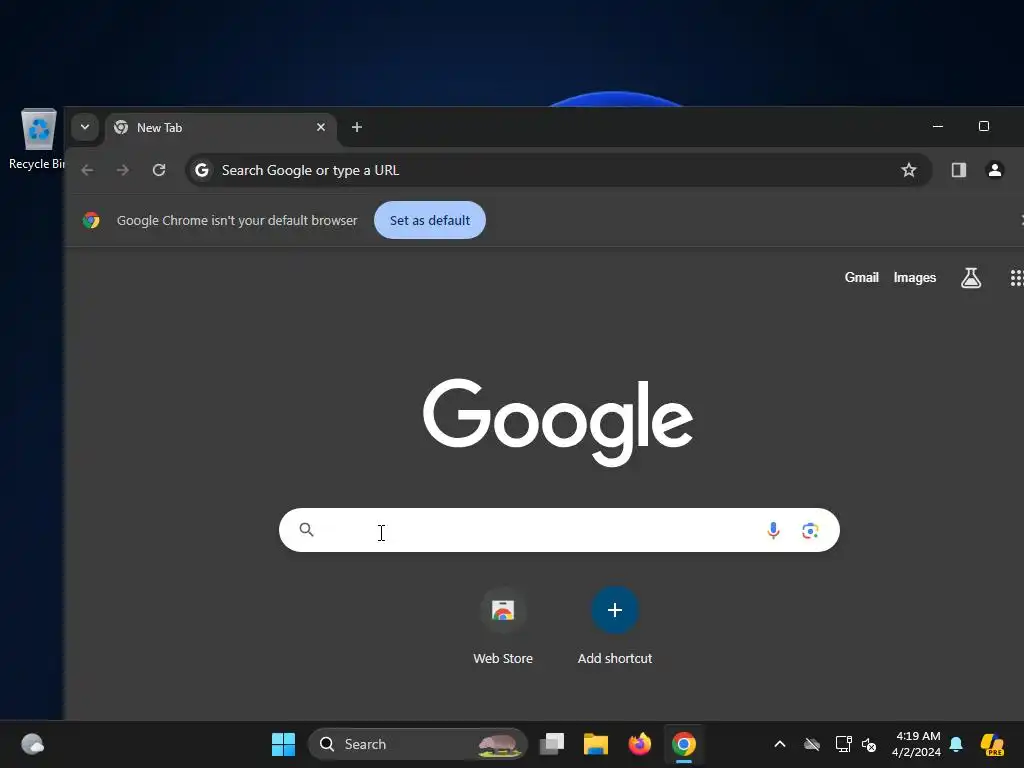Open Copilot preview icon on taskbar
1024x768 pixels.
point(993,744)
